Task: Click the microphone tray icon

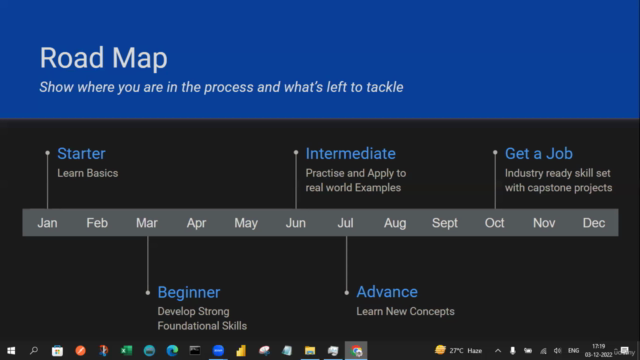Action: coord(513,351)
